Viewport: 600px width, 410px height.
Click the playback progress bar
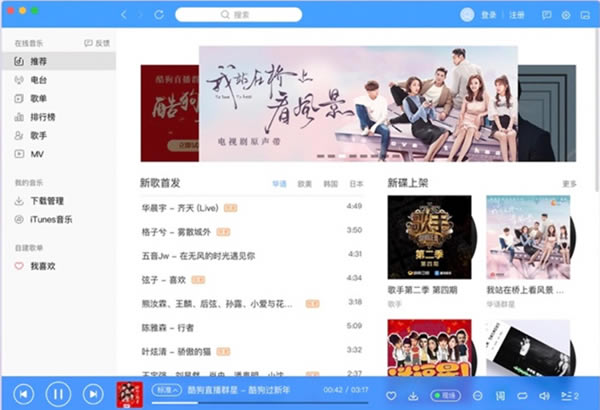tap(260, 403)
